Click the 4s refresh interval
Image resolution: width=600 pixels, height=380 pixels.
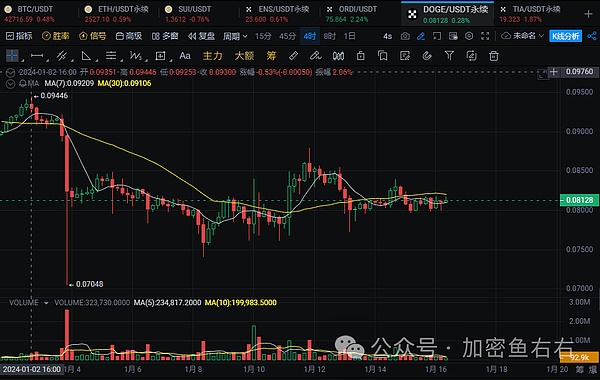(388, 36)
